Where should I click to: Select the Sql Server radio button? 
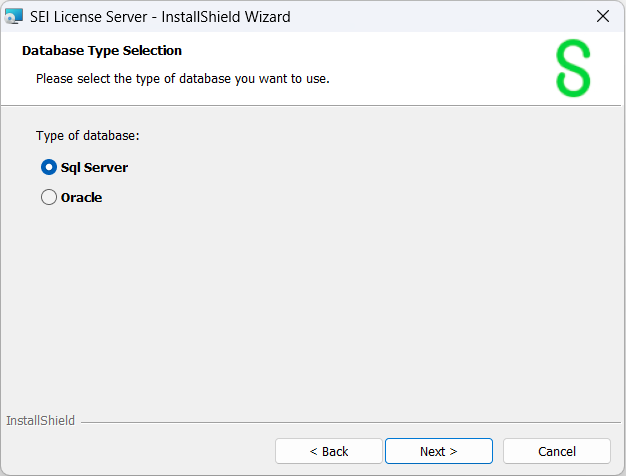point(49,167)
